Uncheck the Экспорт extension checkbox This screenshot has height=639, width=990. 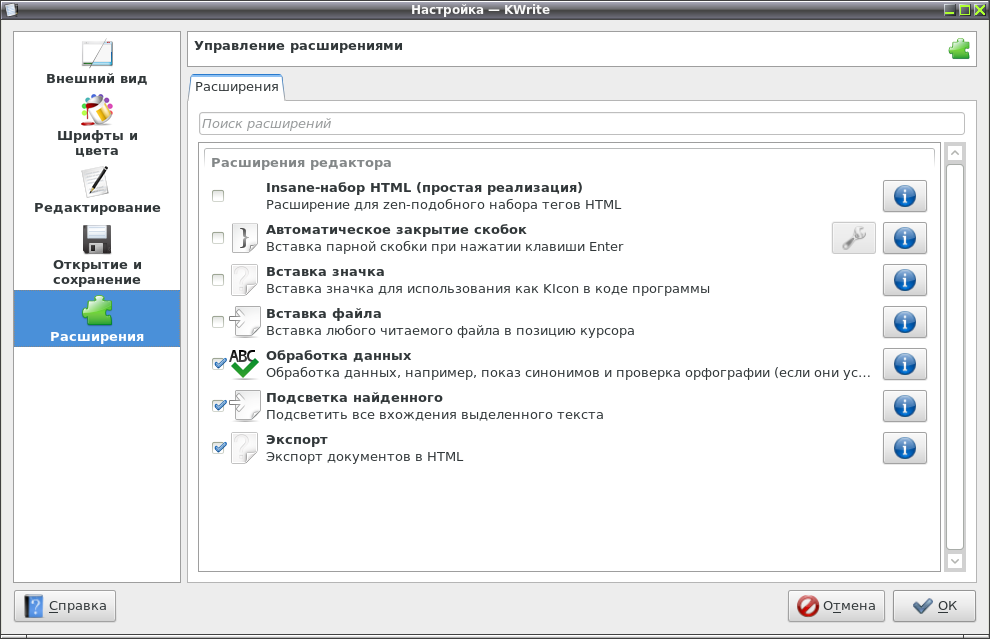tap(218, 448)
